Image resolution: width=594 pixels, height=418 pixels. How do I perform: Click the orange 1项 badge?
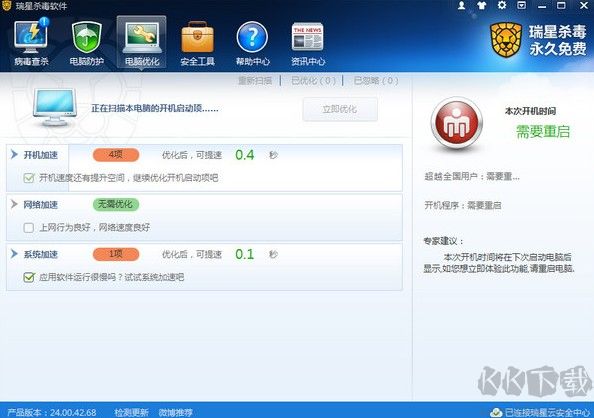click(116, 254)
